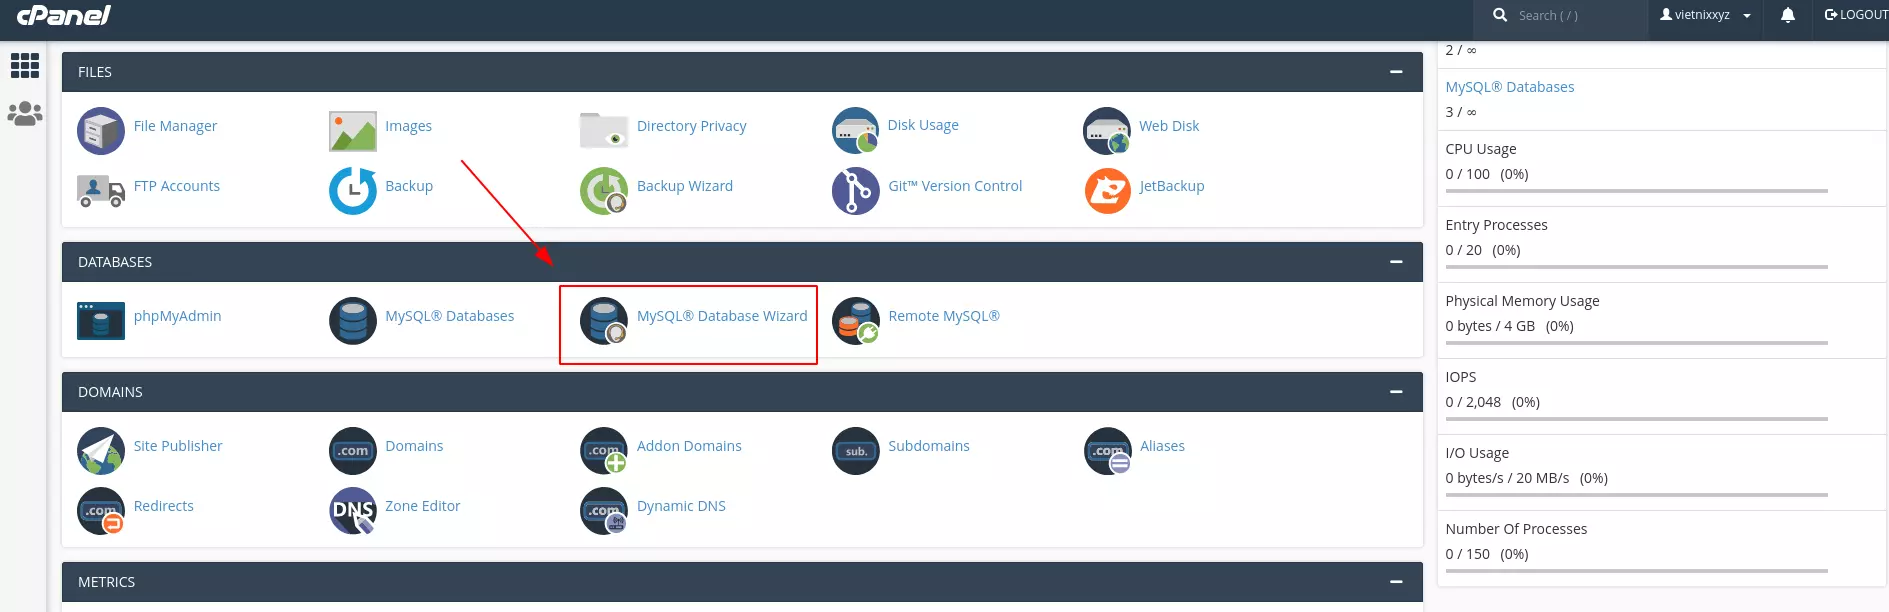Viewport: 1889px width, 612px height.
Task: Open the Directory Privacy folder icon
Action: point(604,130)
